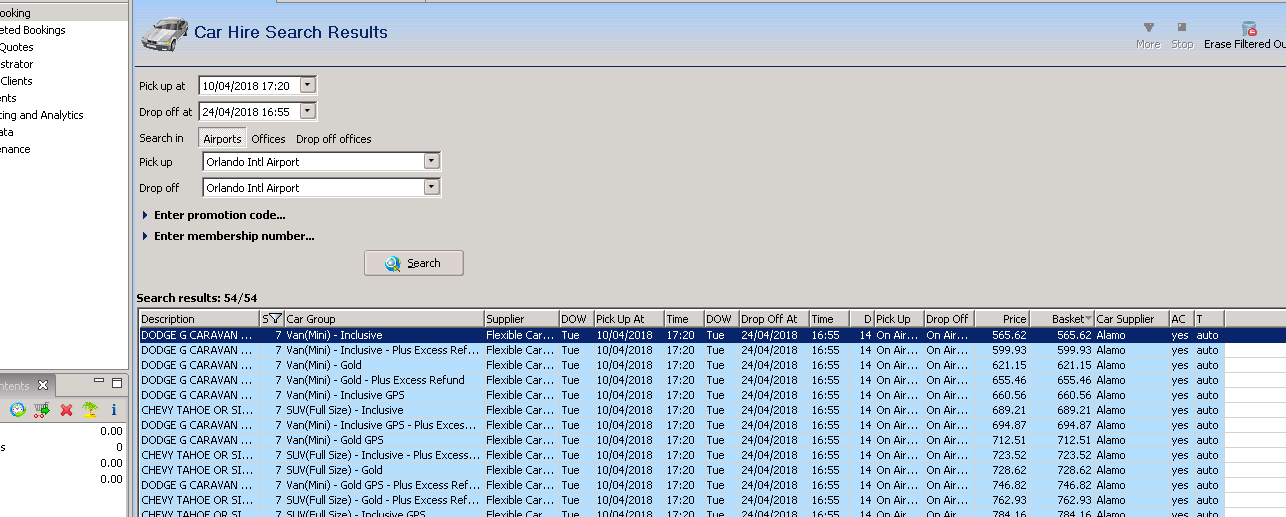
Task: Open the 'cing and Analytics' navigation item
Action: pos(42,115)
